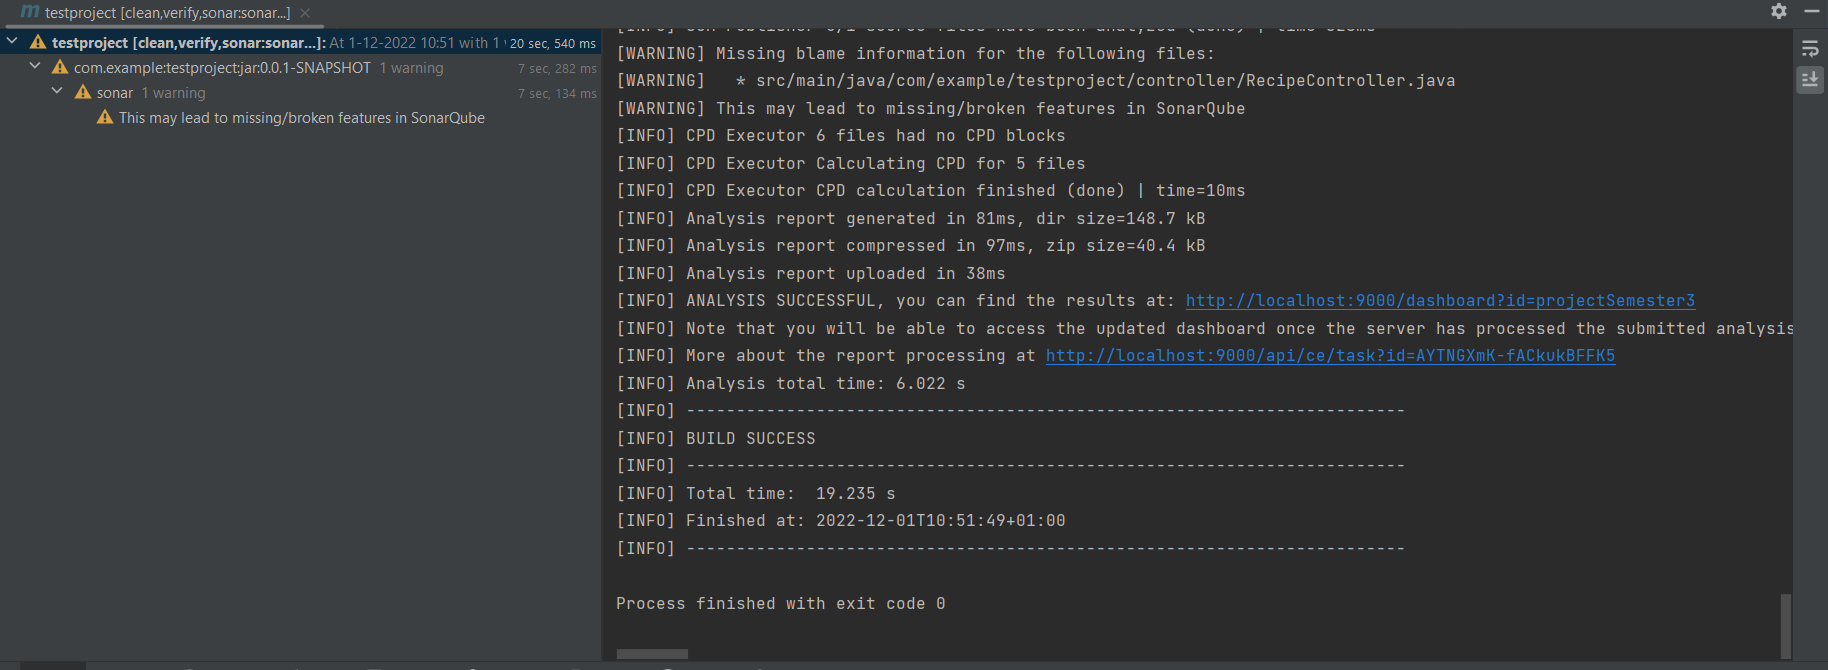Open the SonarQube dashboard link
Image resolution: width=1828 pixels, height=670 pixels.
[x=1440, y=300]
